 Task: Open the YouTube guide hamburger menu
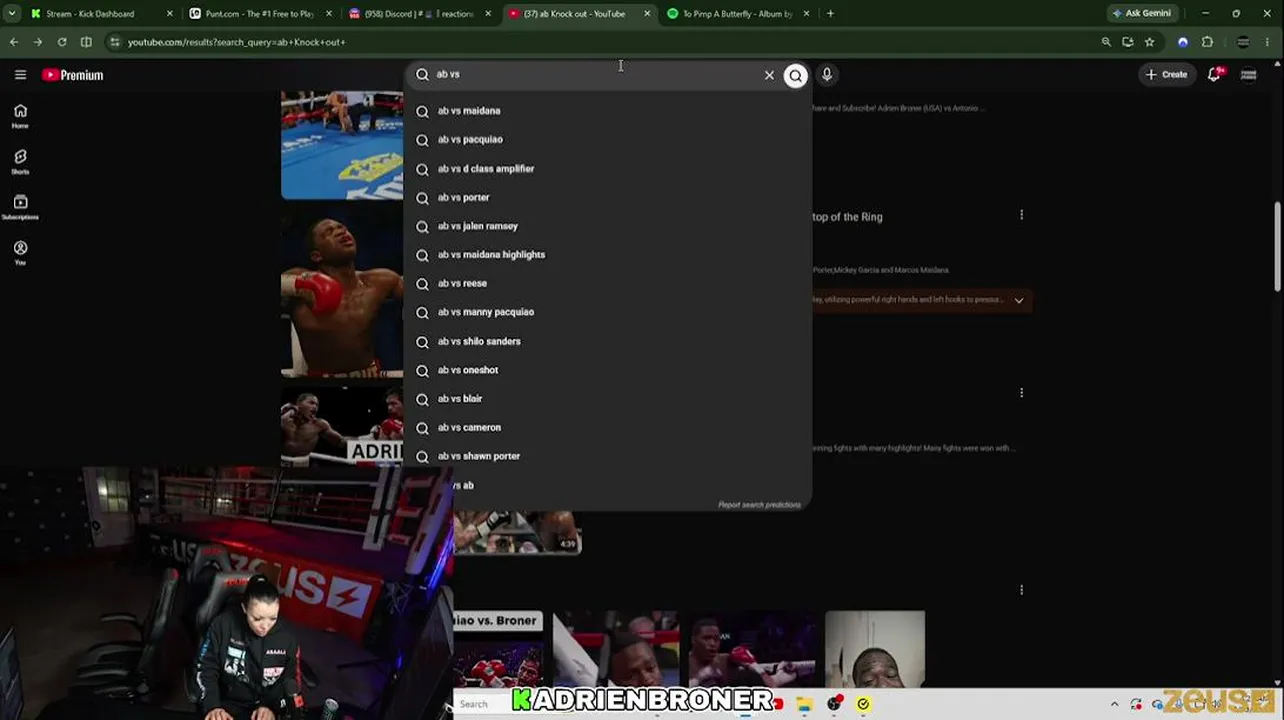[20, 75]
